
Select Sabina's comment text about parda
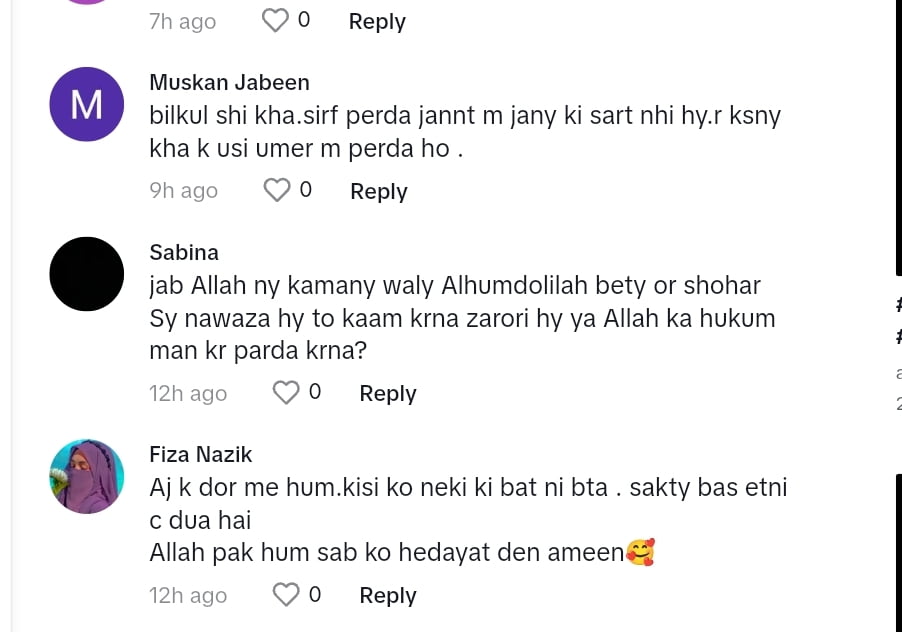462,319
